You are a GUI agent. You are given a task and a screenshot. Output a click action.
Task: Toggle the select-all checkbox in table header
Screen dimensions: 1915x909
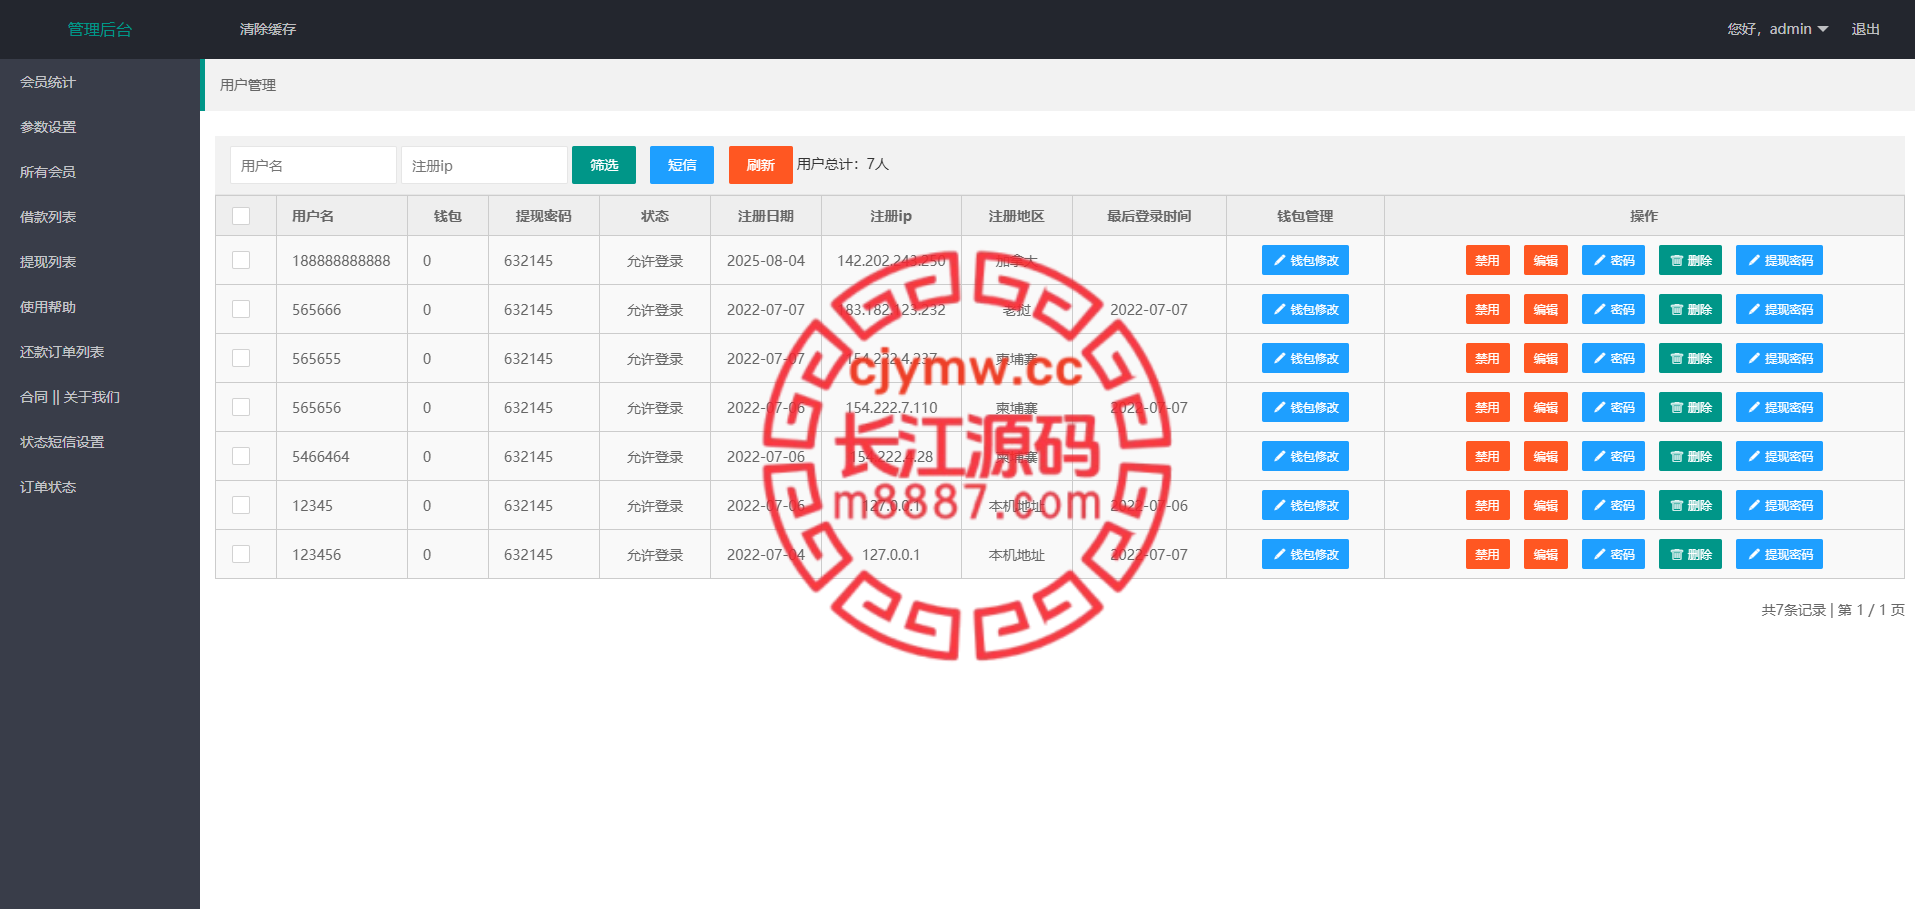point(241,216)
